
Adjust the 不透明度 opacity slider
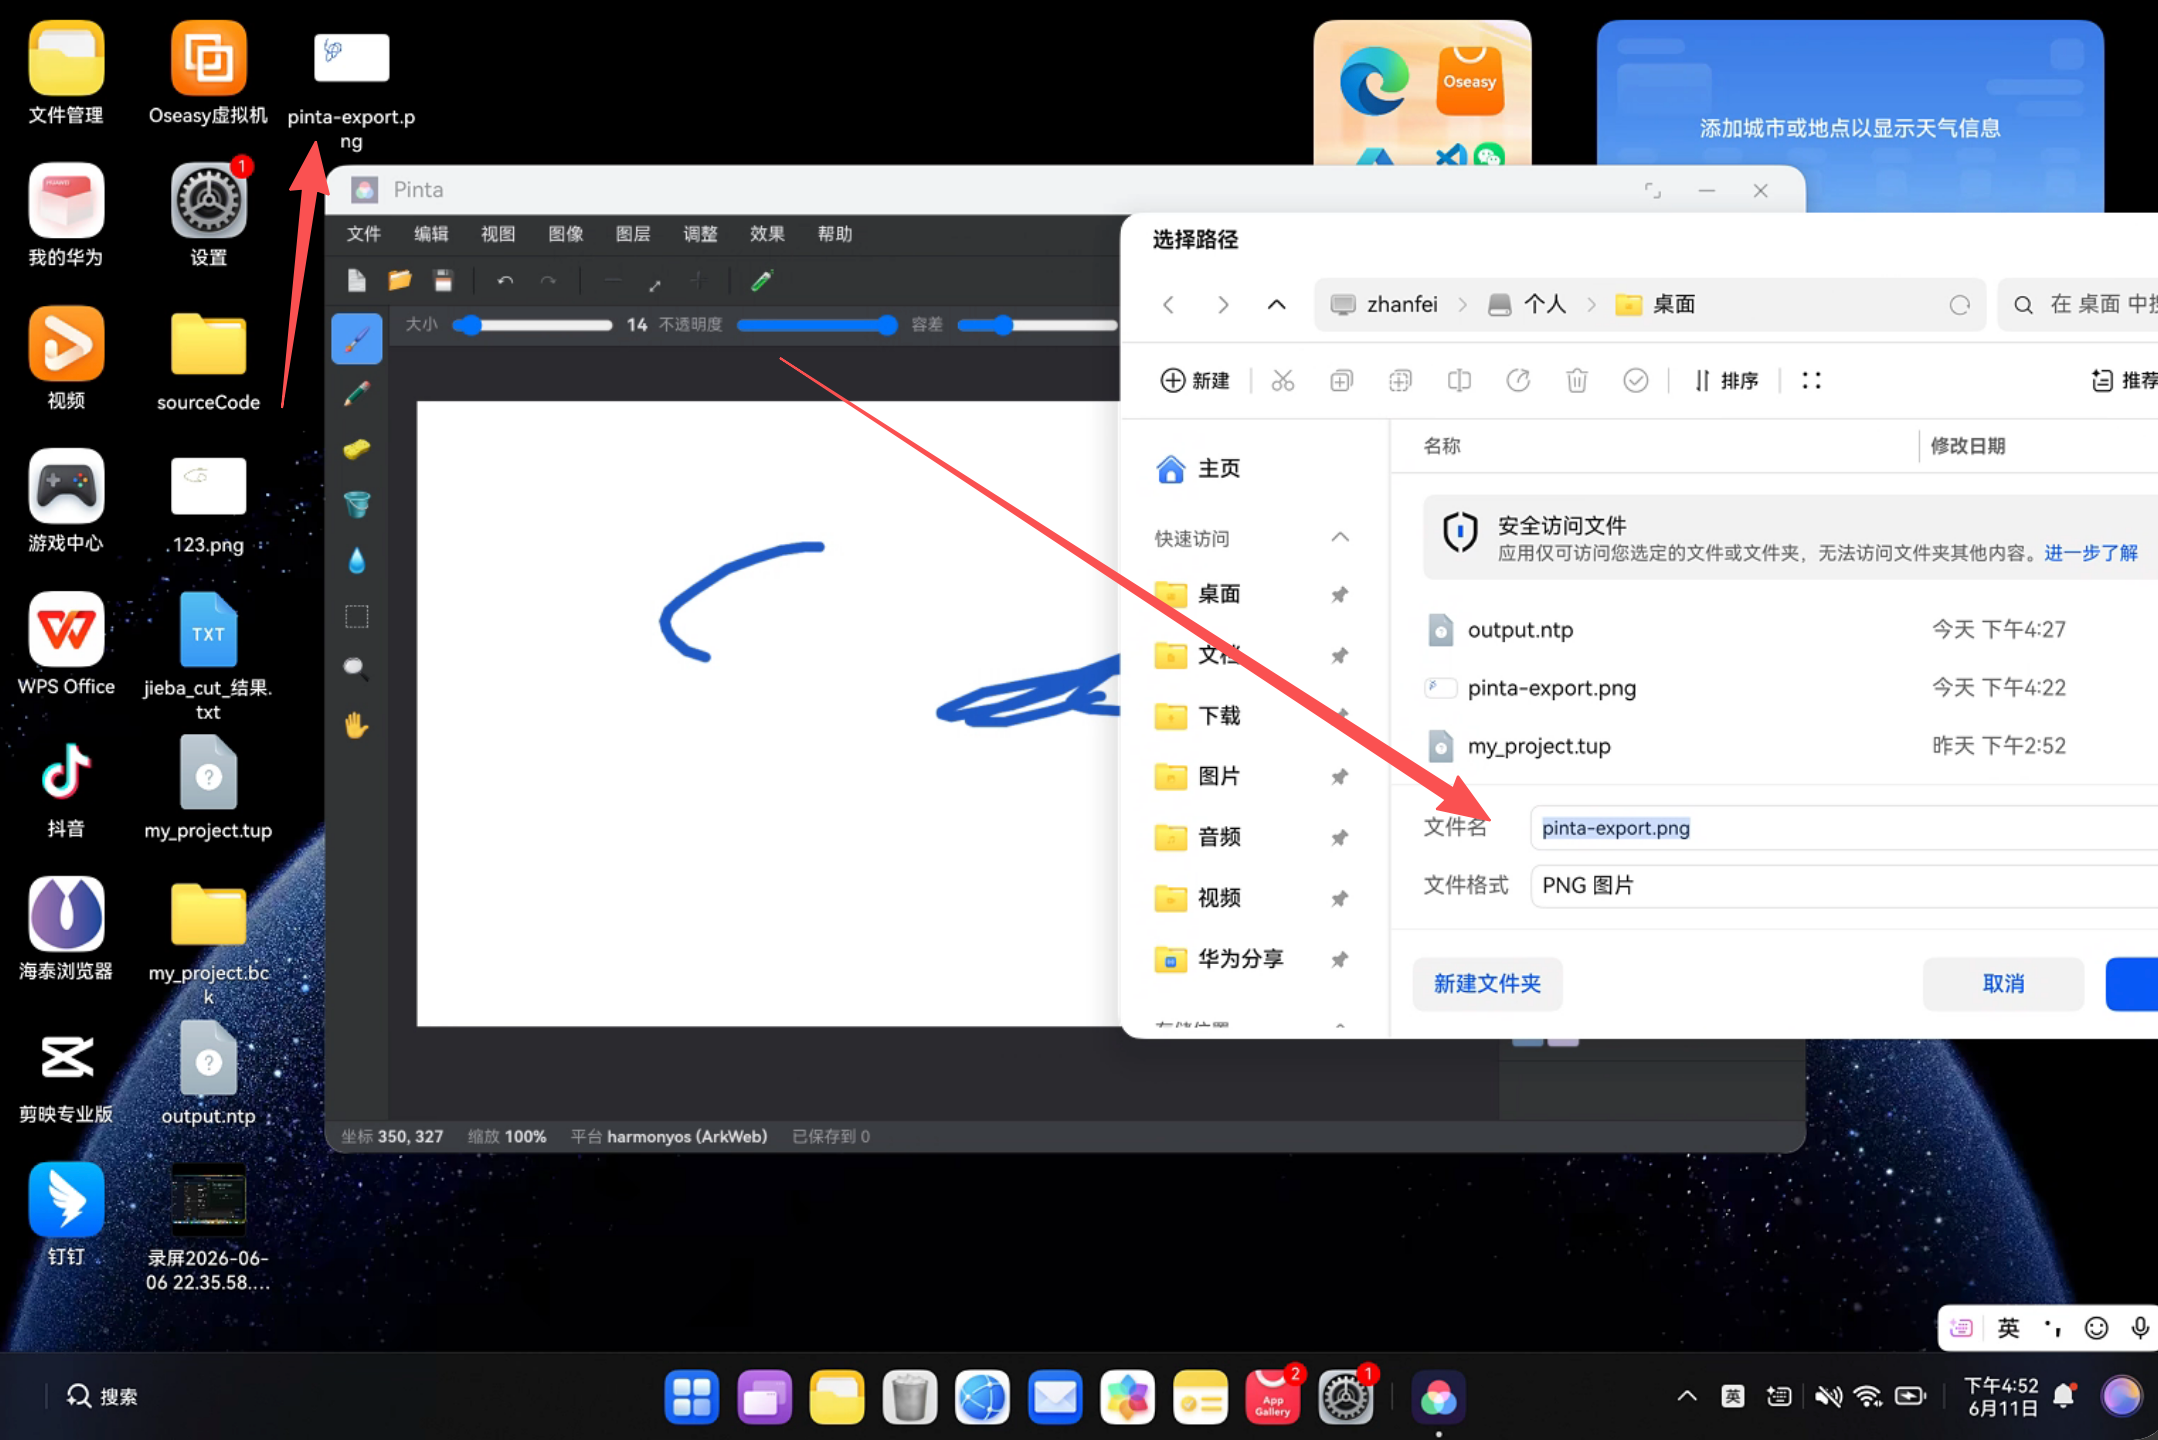point(817,325)
